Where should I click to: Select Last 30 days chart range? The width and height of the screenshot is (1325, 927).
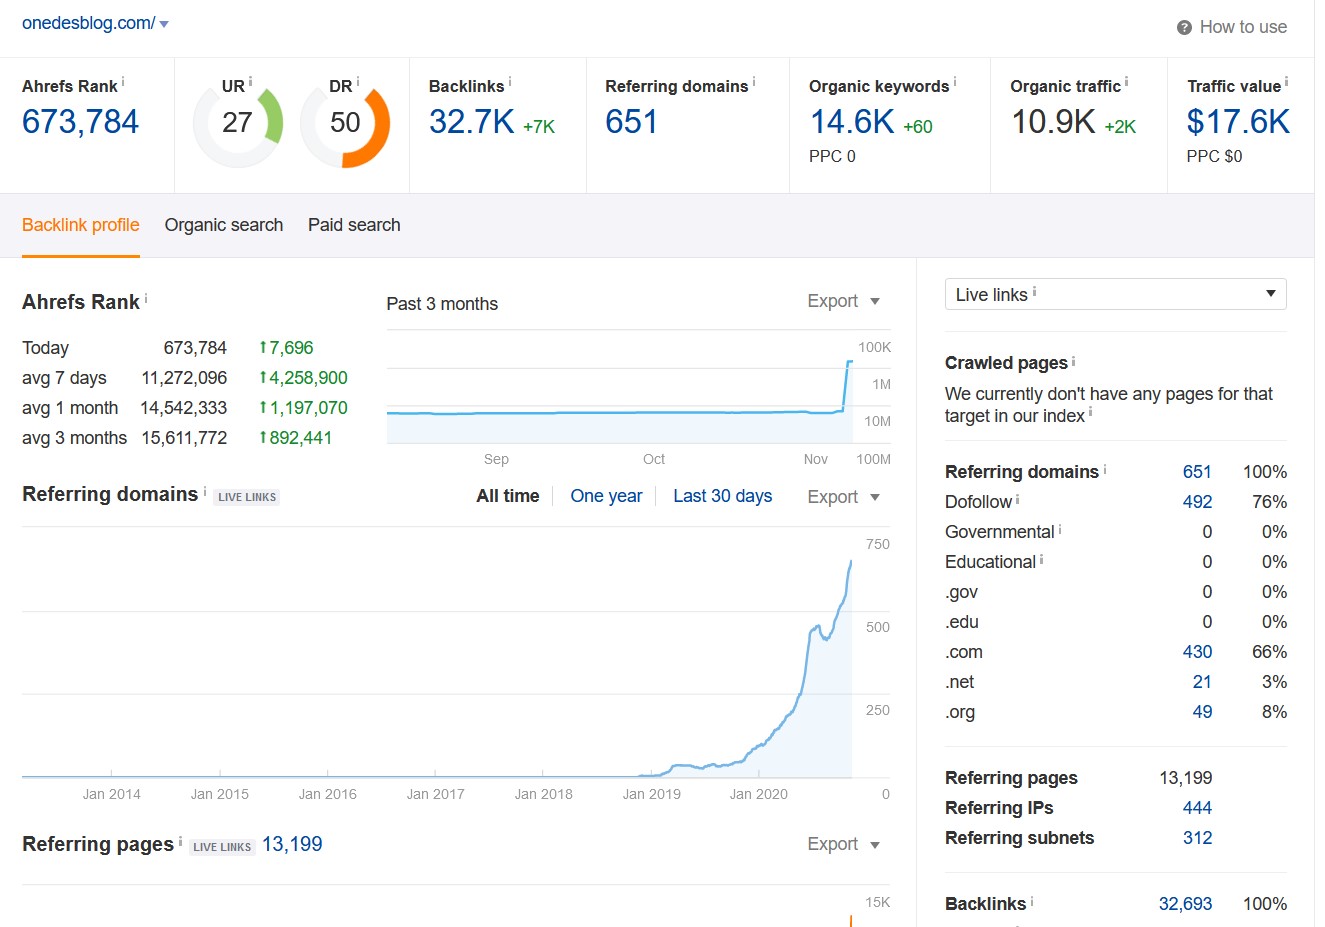tap(722, 496)
